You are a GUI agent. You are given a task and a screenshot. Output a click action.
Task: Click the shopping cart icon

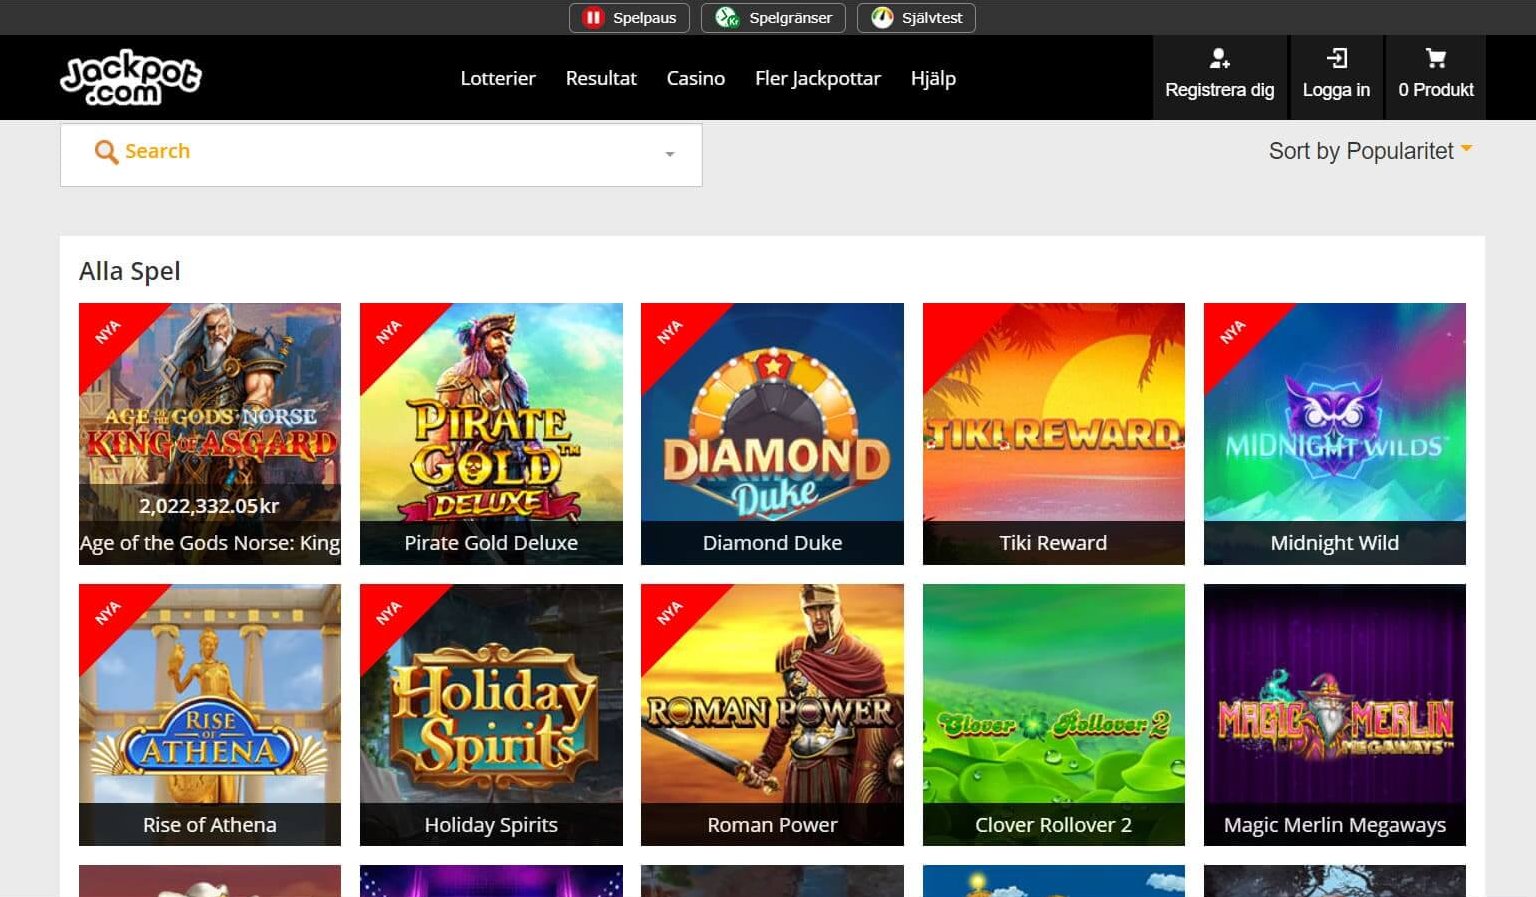click(x=1436, y=58)
